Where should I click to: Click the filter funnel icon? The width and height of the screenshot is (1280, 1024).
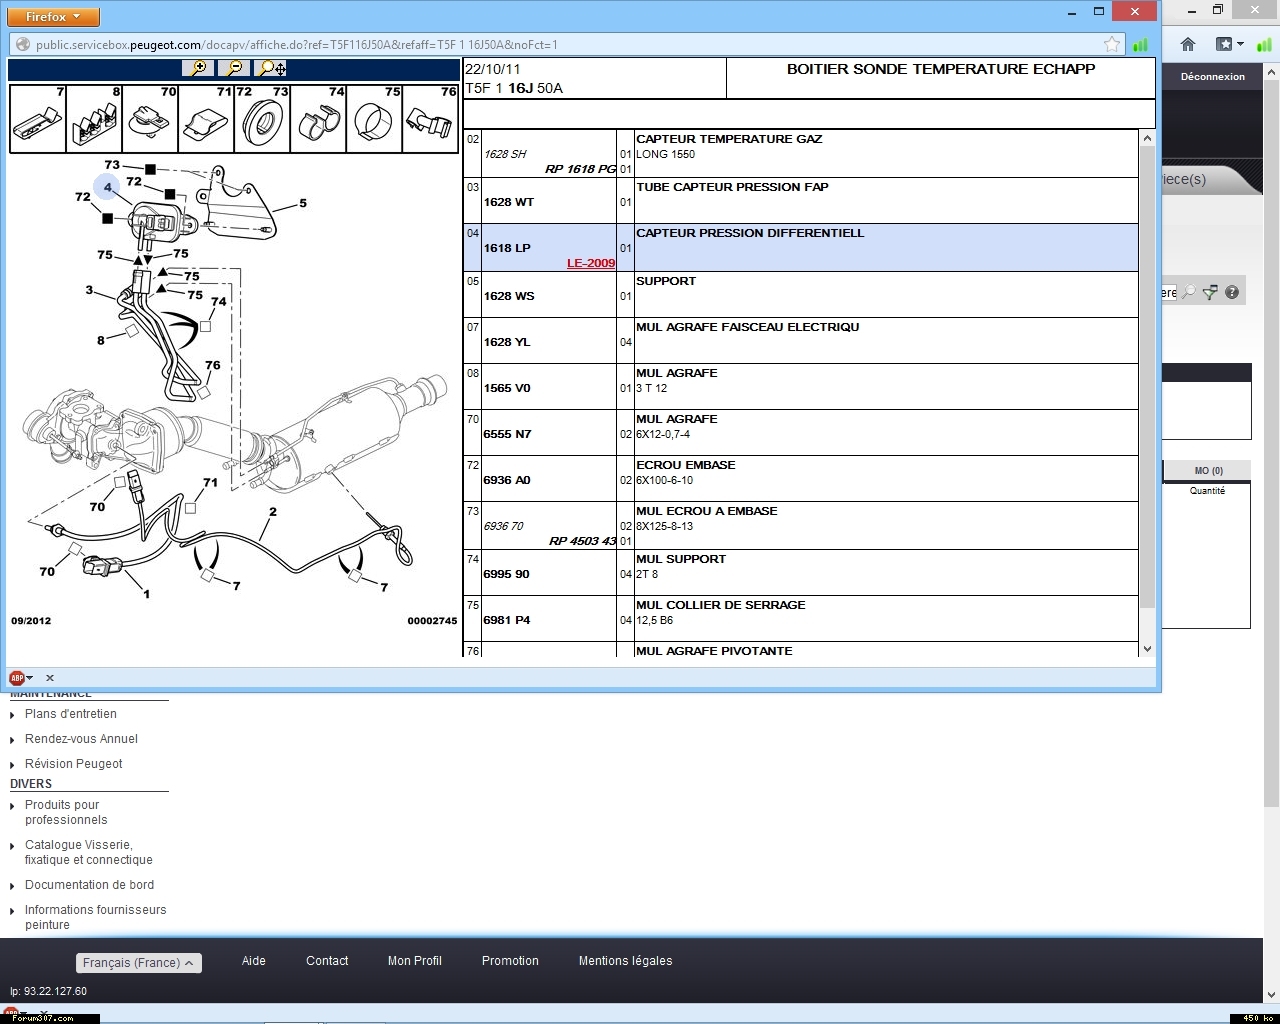[1210, 292]
